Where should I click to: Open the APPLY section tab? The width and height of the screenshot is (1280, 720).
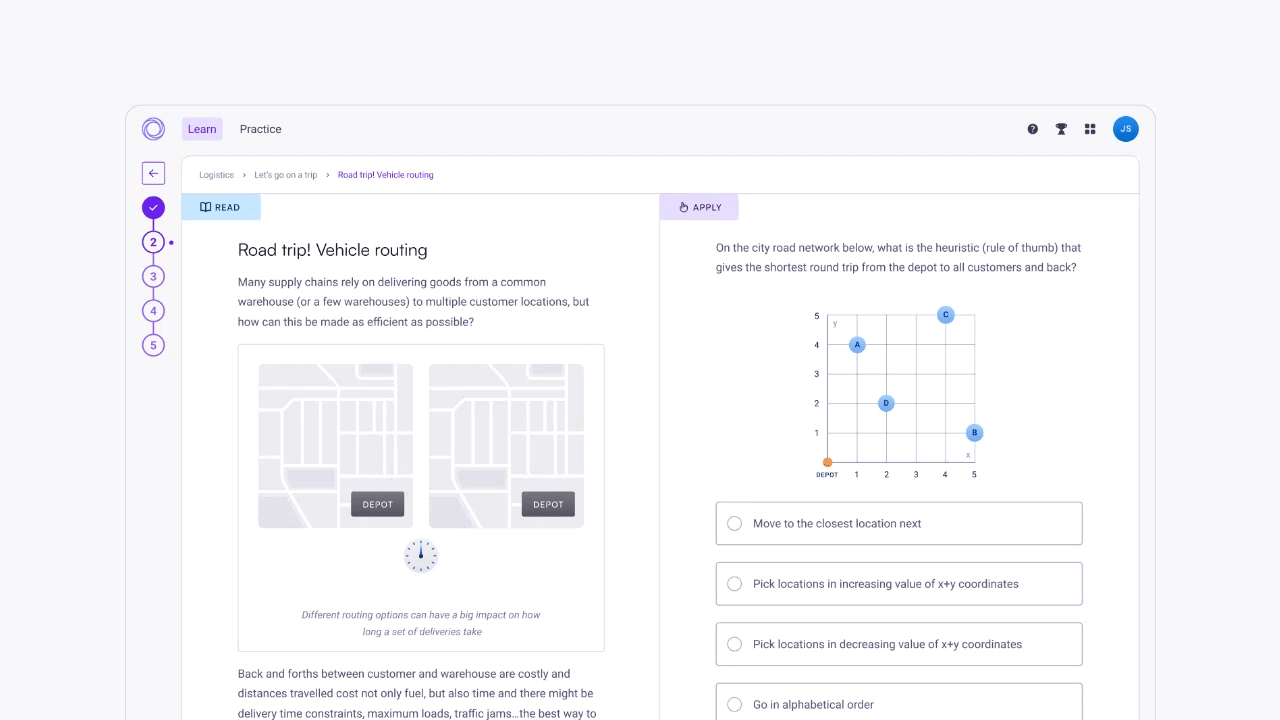point(699,208)
